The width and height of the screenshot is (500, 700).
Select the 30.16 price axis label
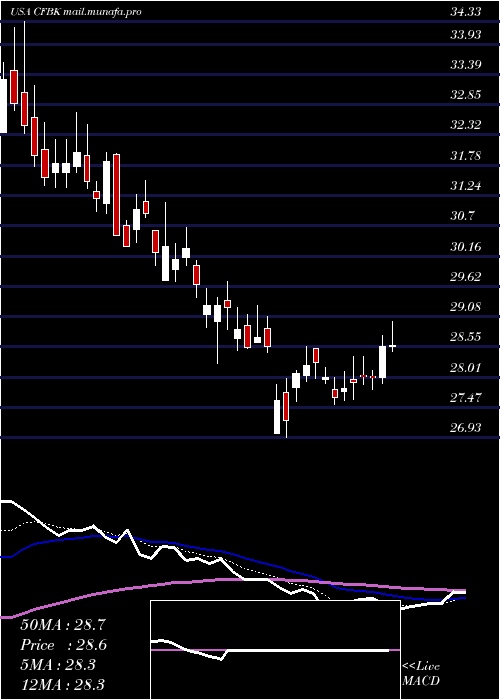(466, 246)
